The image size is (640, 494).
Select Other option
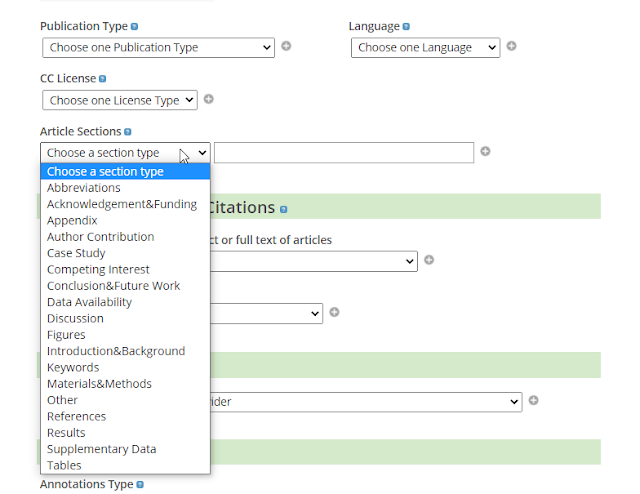point(125,400)
